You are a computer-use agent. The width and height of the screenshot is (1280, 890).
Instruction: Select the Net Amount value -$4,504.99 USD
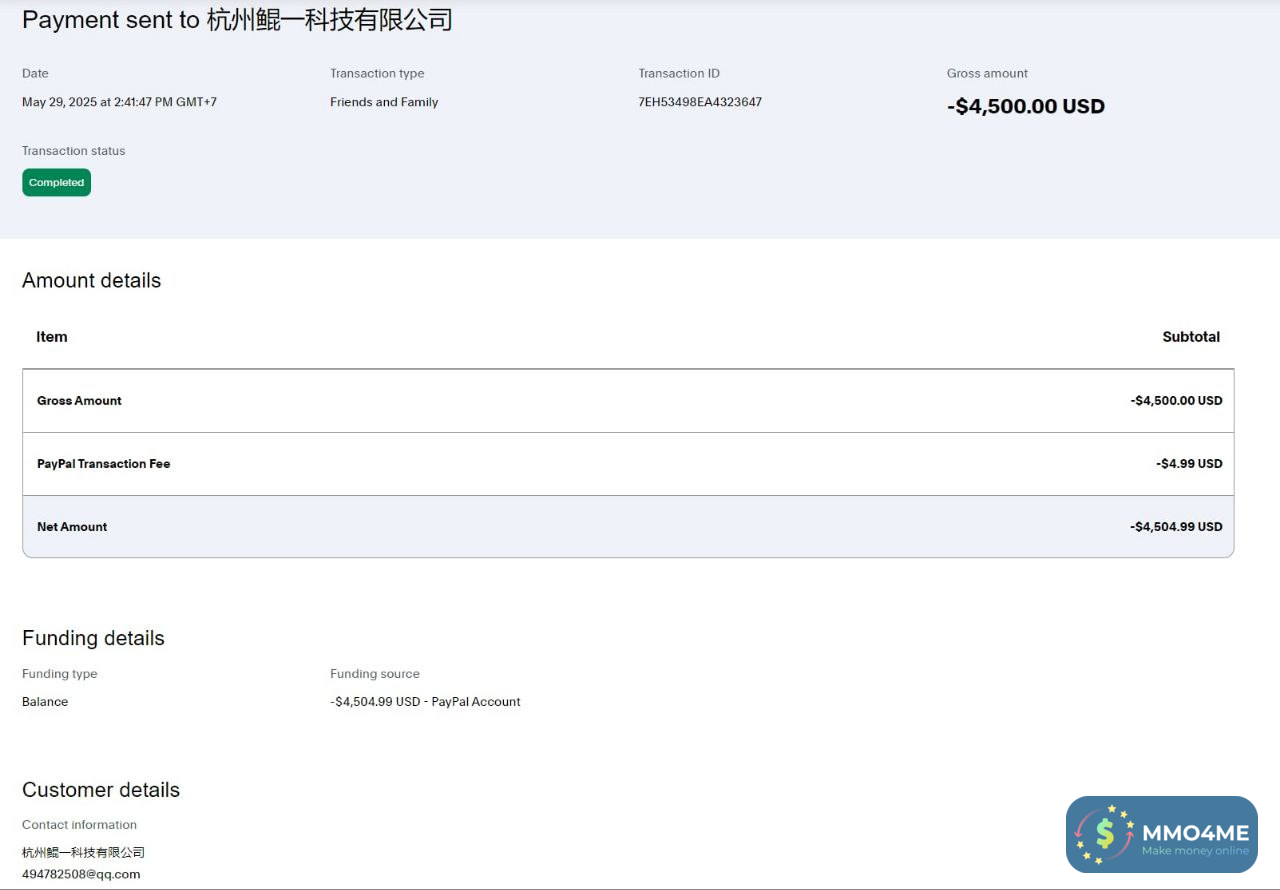pyautogui.click(x=1176, y=527)
